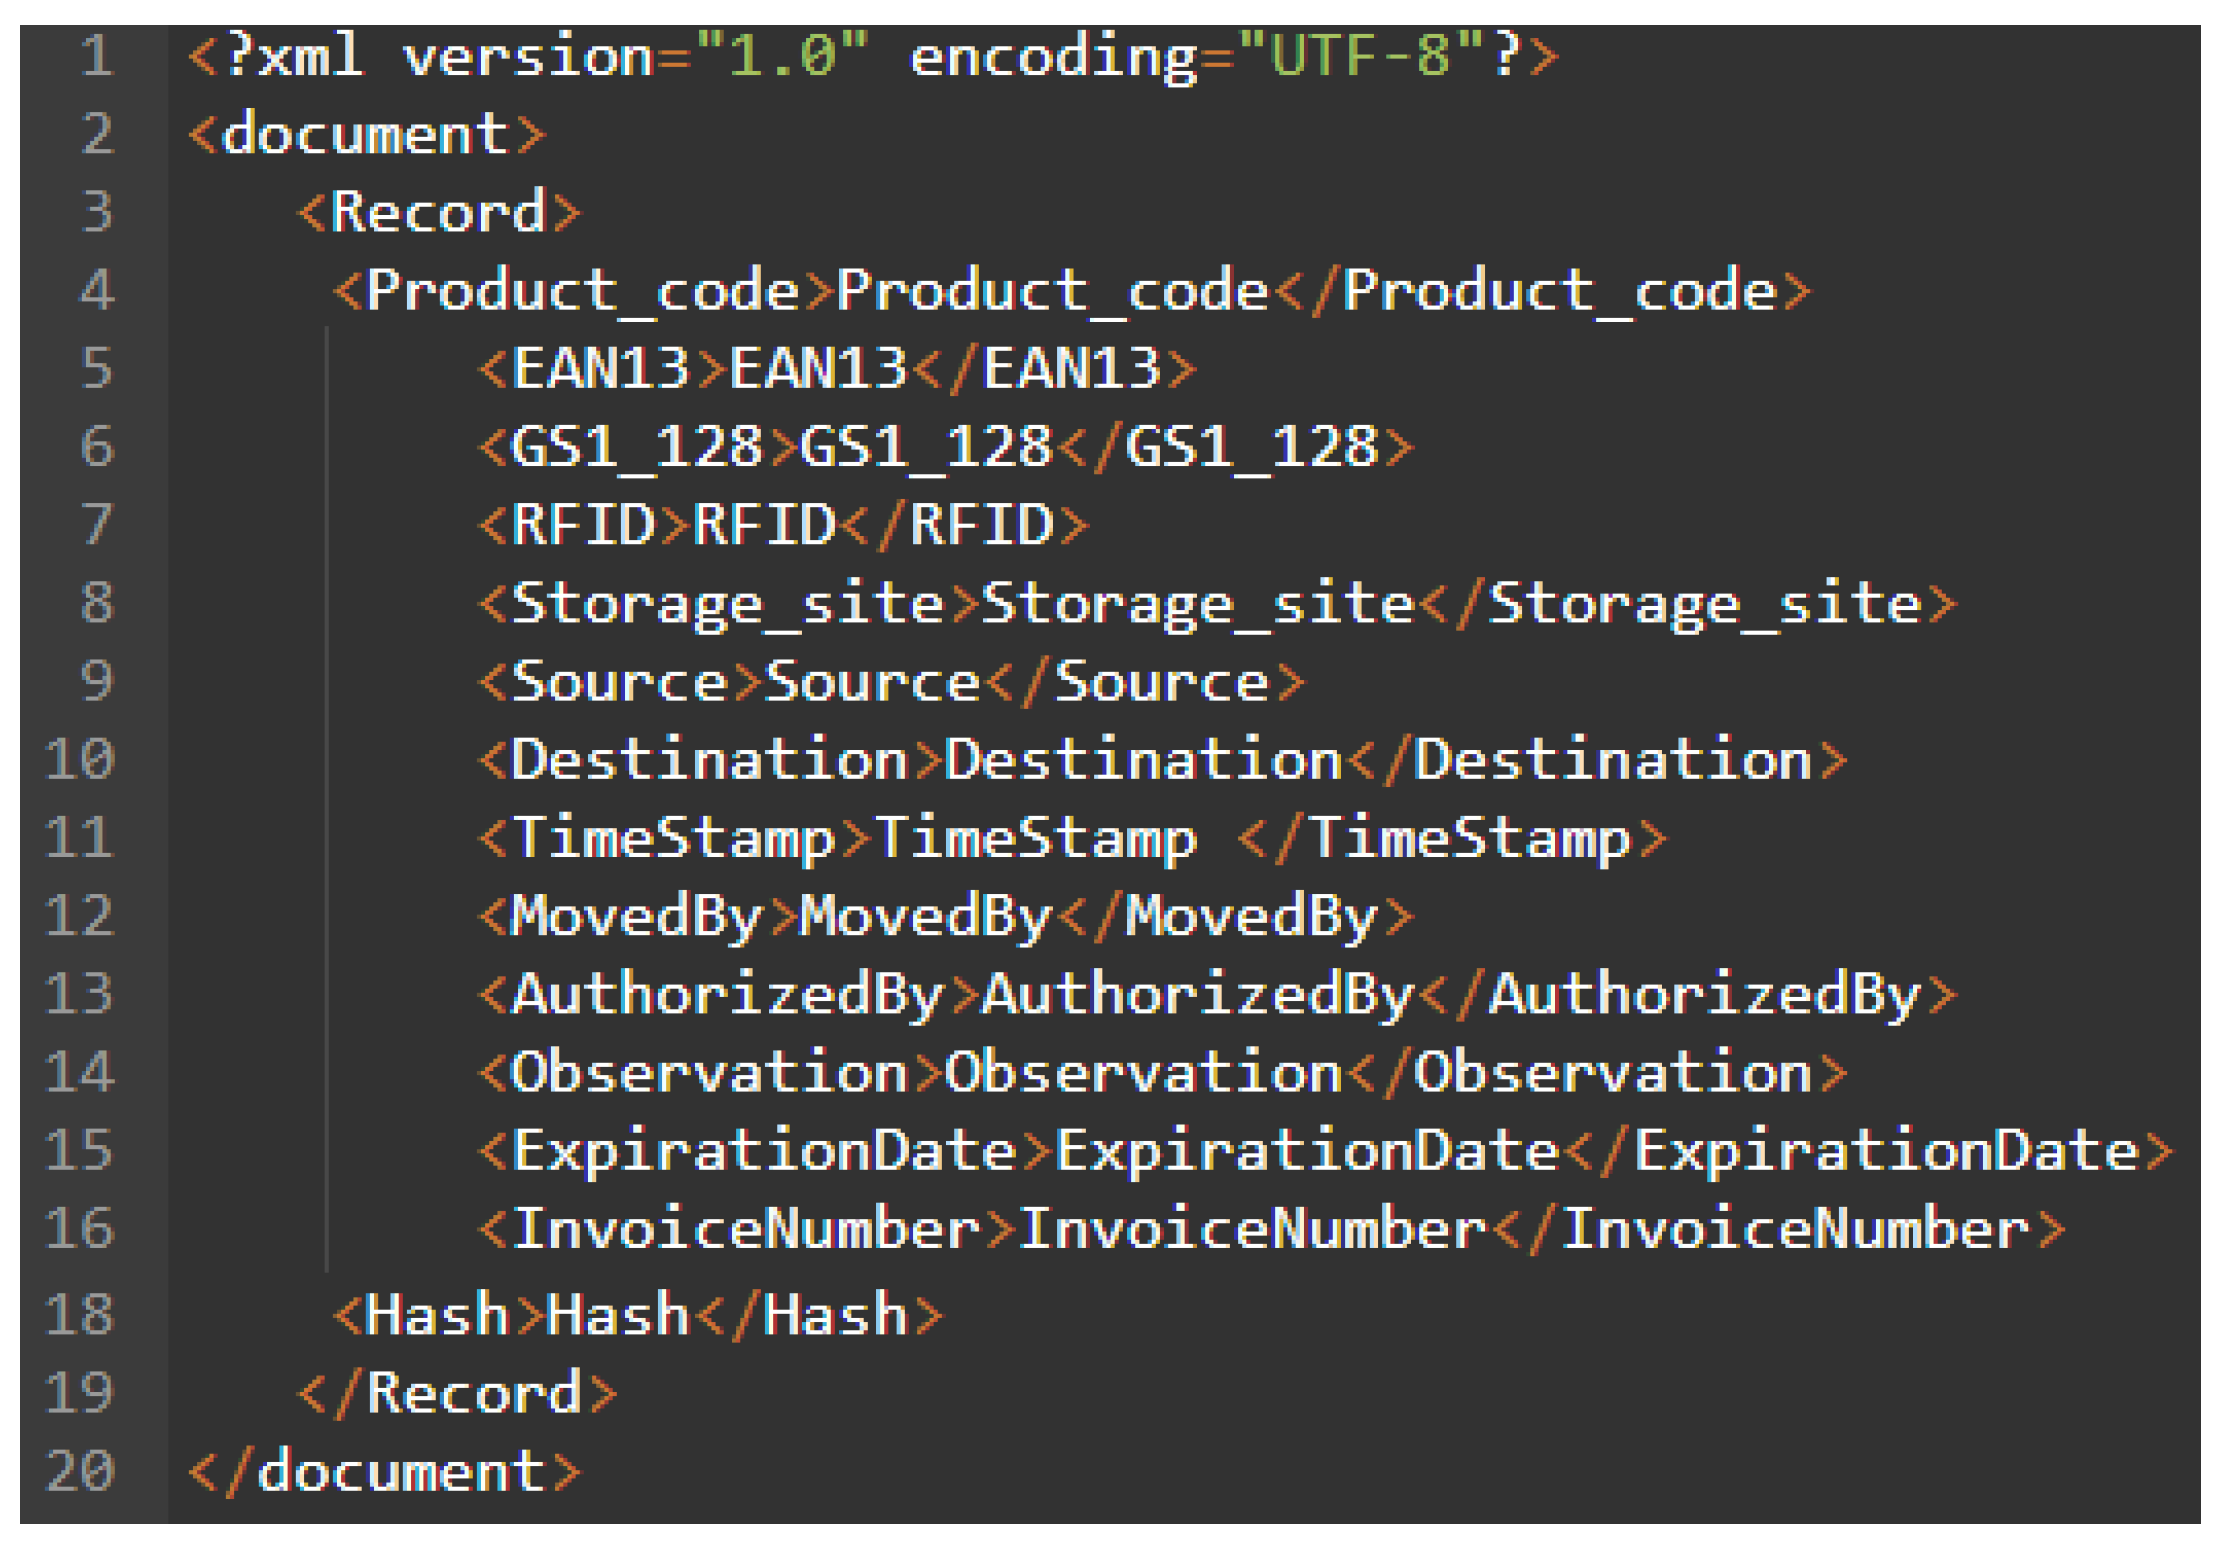
Task: Click the opening document tag
Action: [367, 134]
